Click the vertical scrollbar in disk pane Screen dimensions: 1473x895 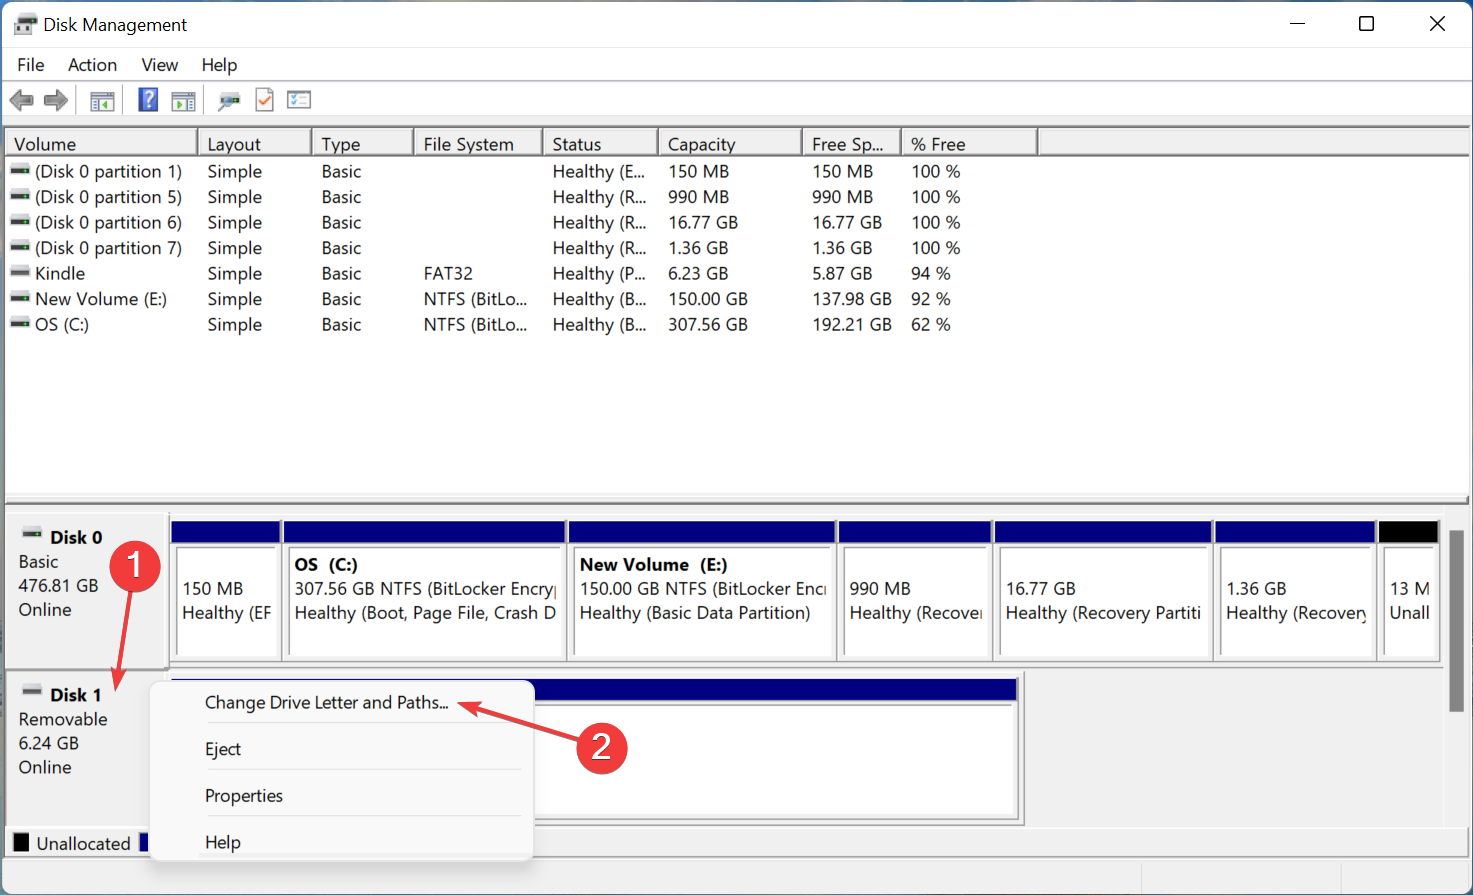(x=1456, y=620)
